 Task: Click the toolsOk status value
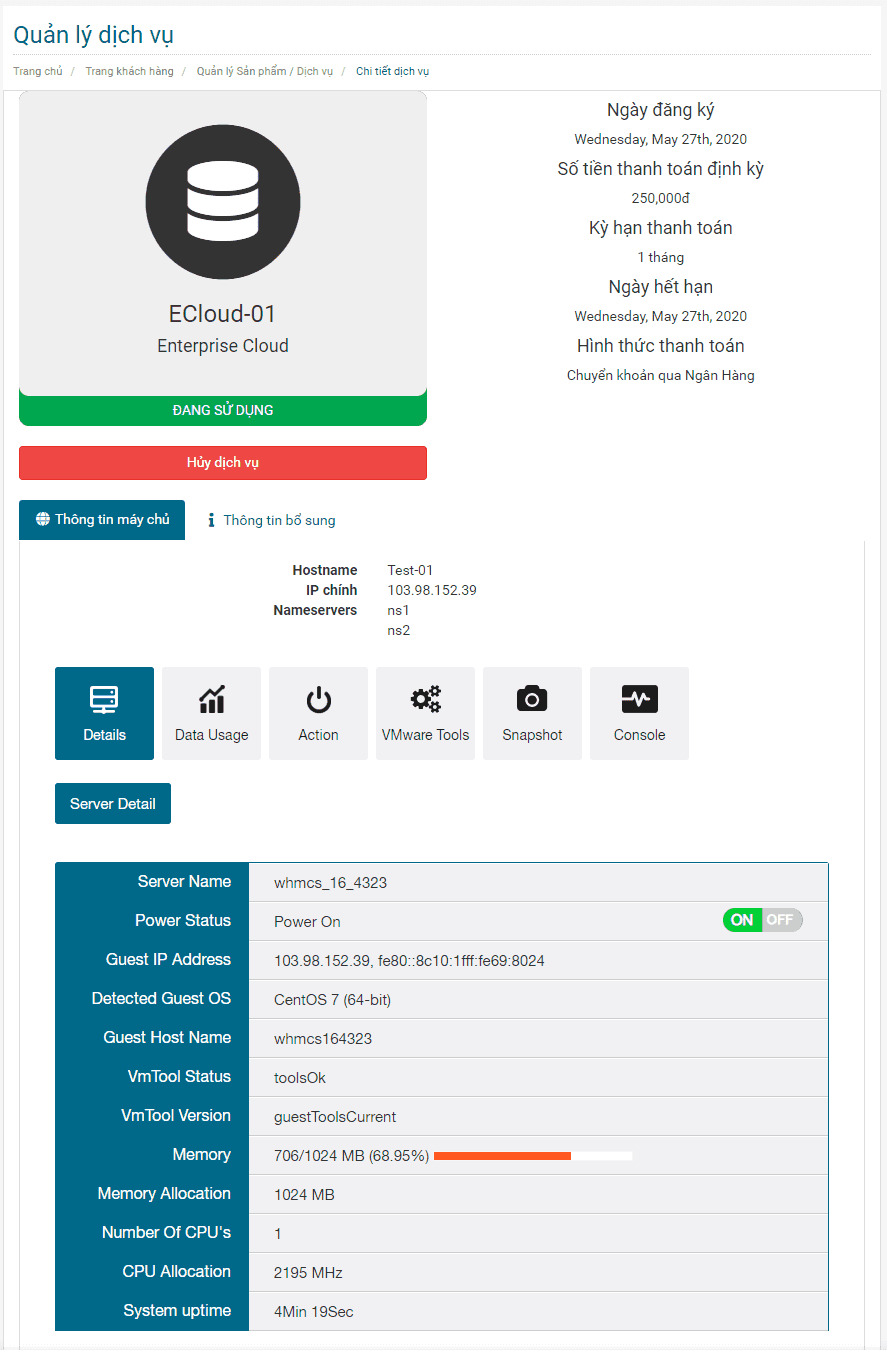tap(300, 1078)
